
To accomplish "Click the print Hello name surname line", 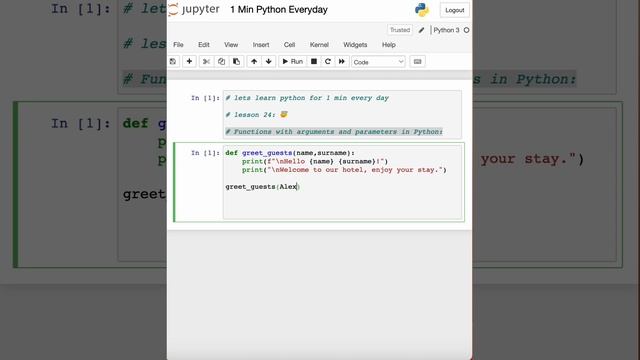I will click(315, 161).
